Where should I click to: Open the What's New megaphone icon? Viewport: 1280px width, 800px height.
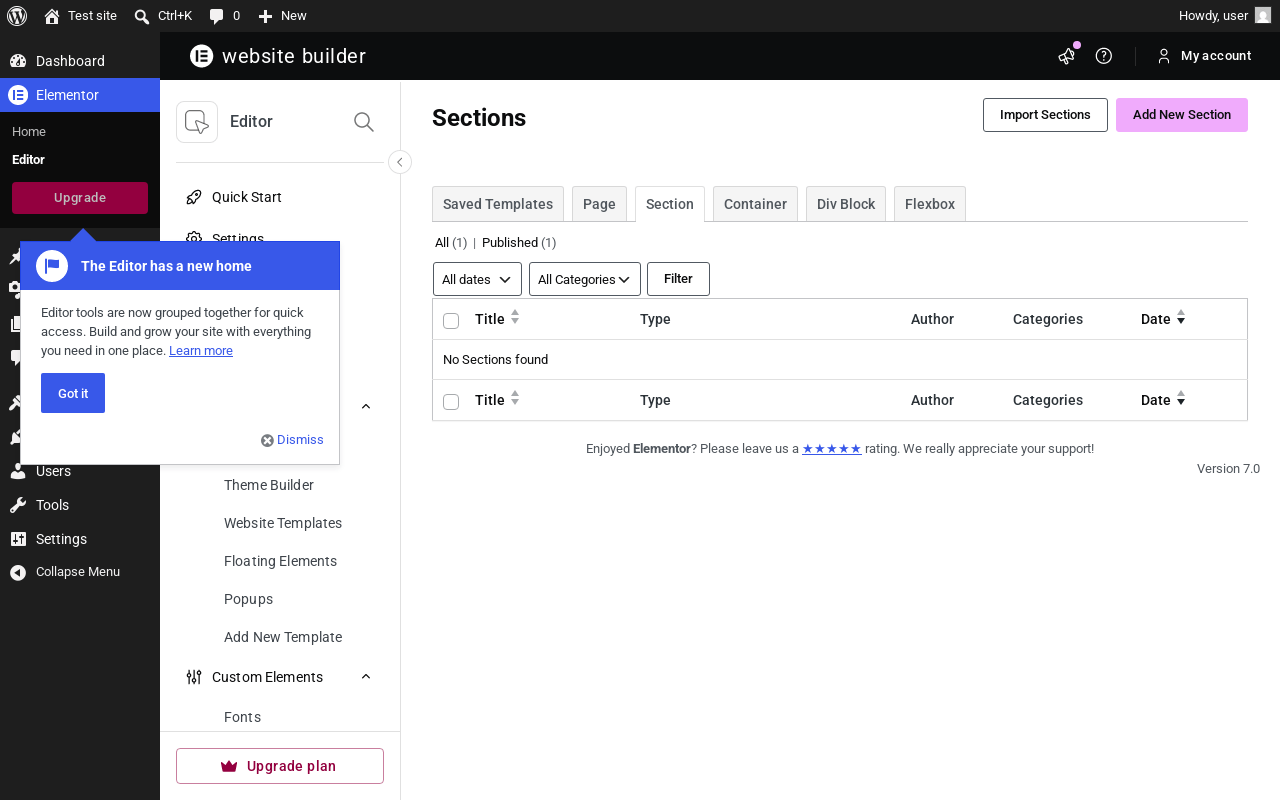[x=1067, y=56]
